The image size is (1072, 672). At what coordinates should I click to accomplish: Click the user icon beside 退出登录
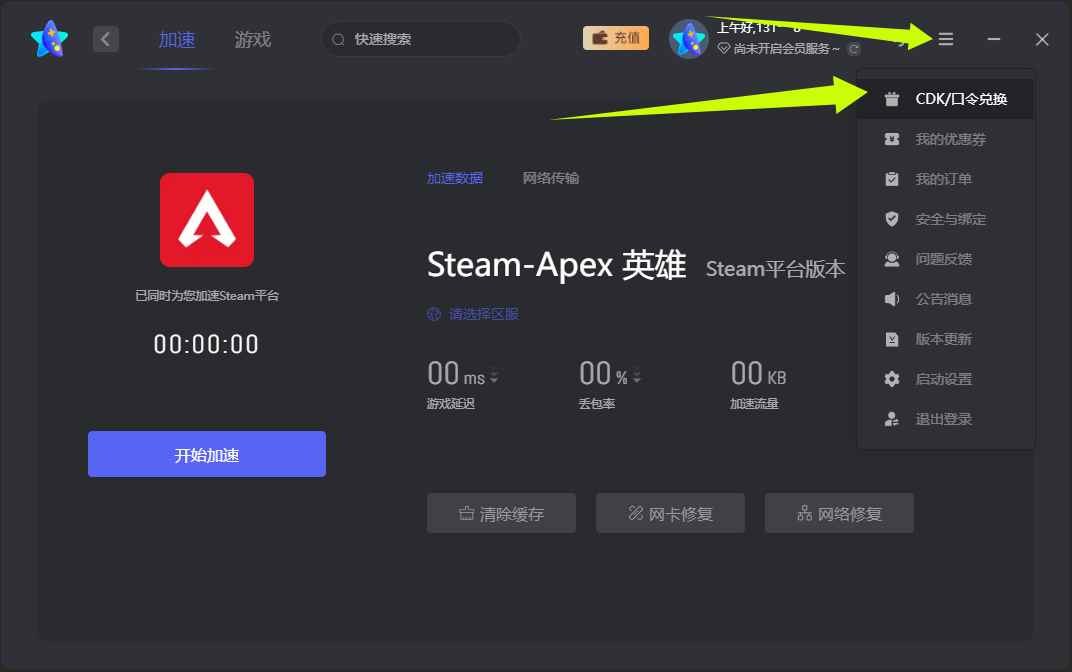click(x=892, y=419)
